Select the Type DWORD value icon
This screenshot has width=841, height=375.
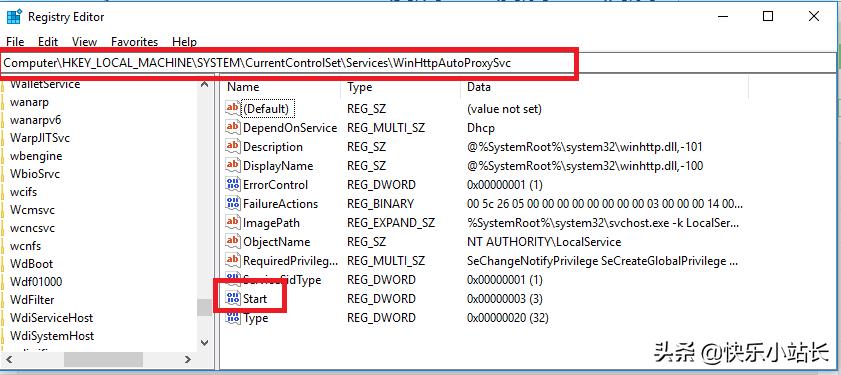pos(233,318)
